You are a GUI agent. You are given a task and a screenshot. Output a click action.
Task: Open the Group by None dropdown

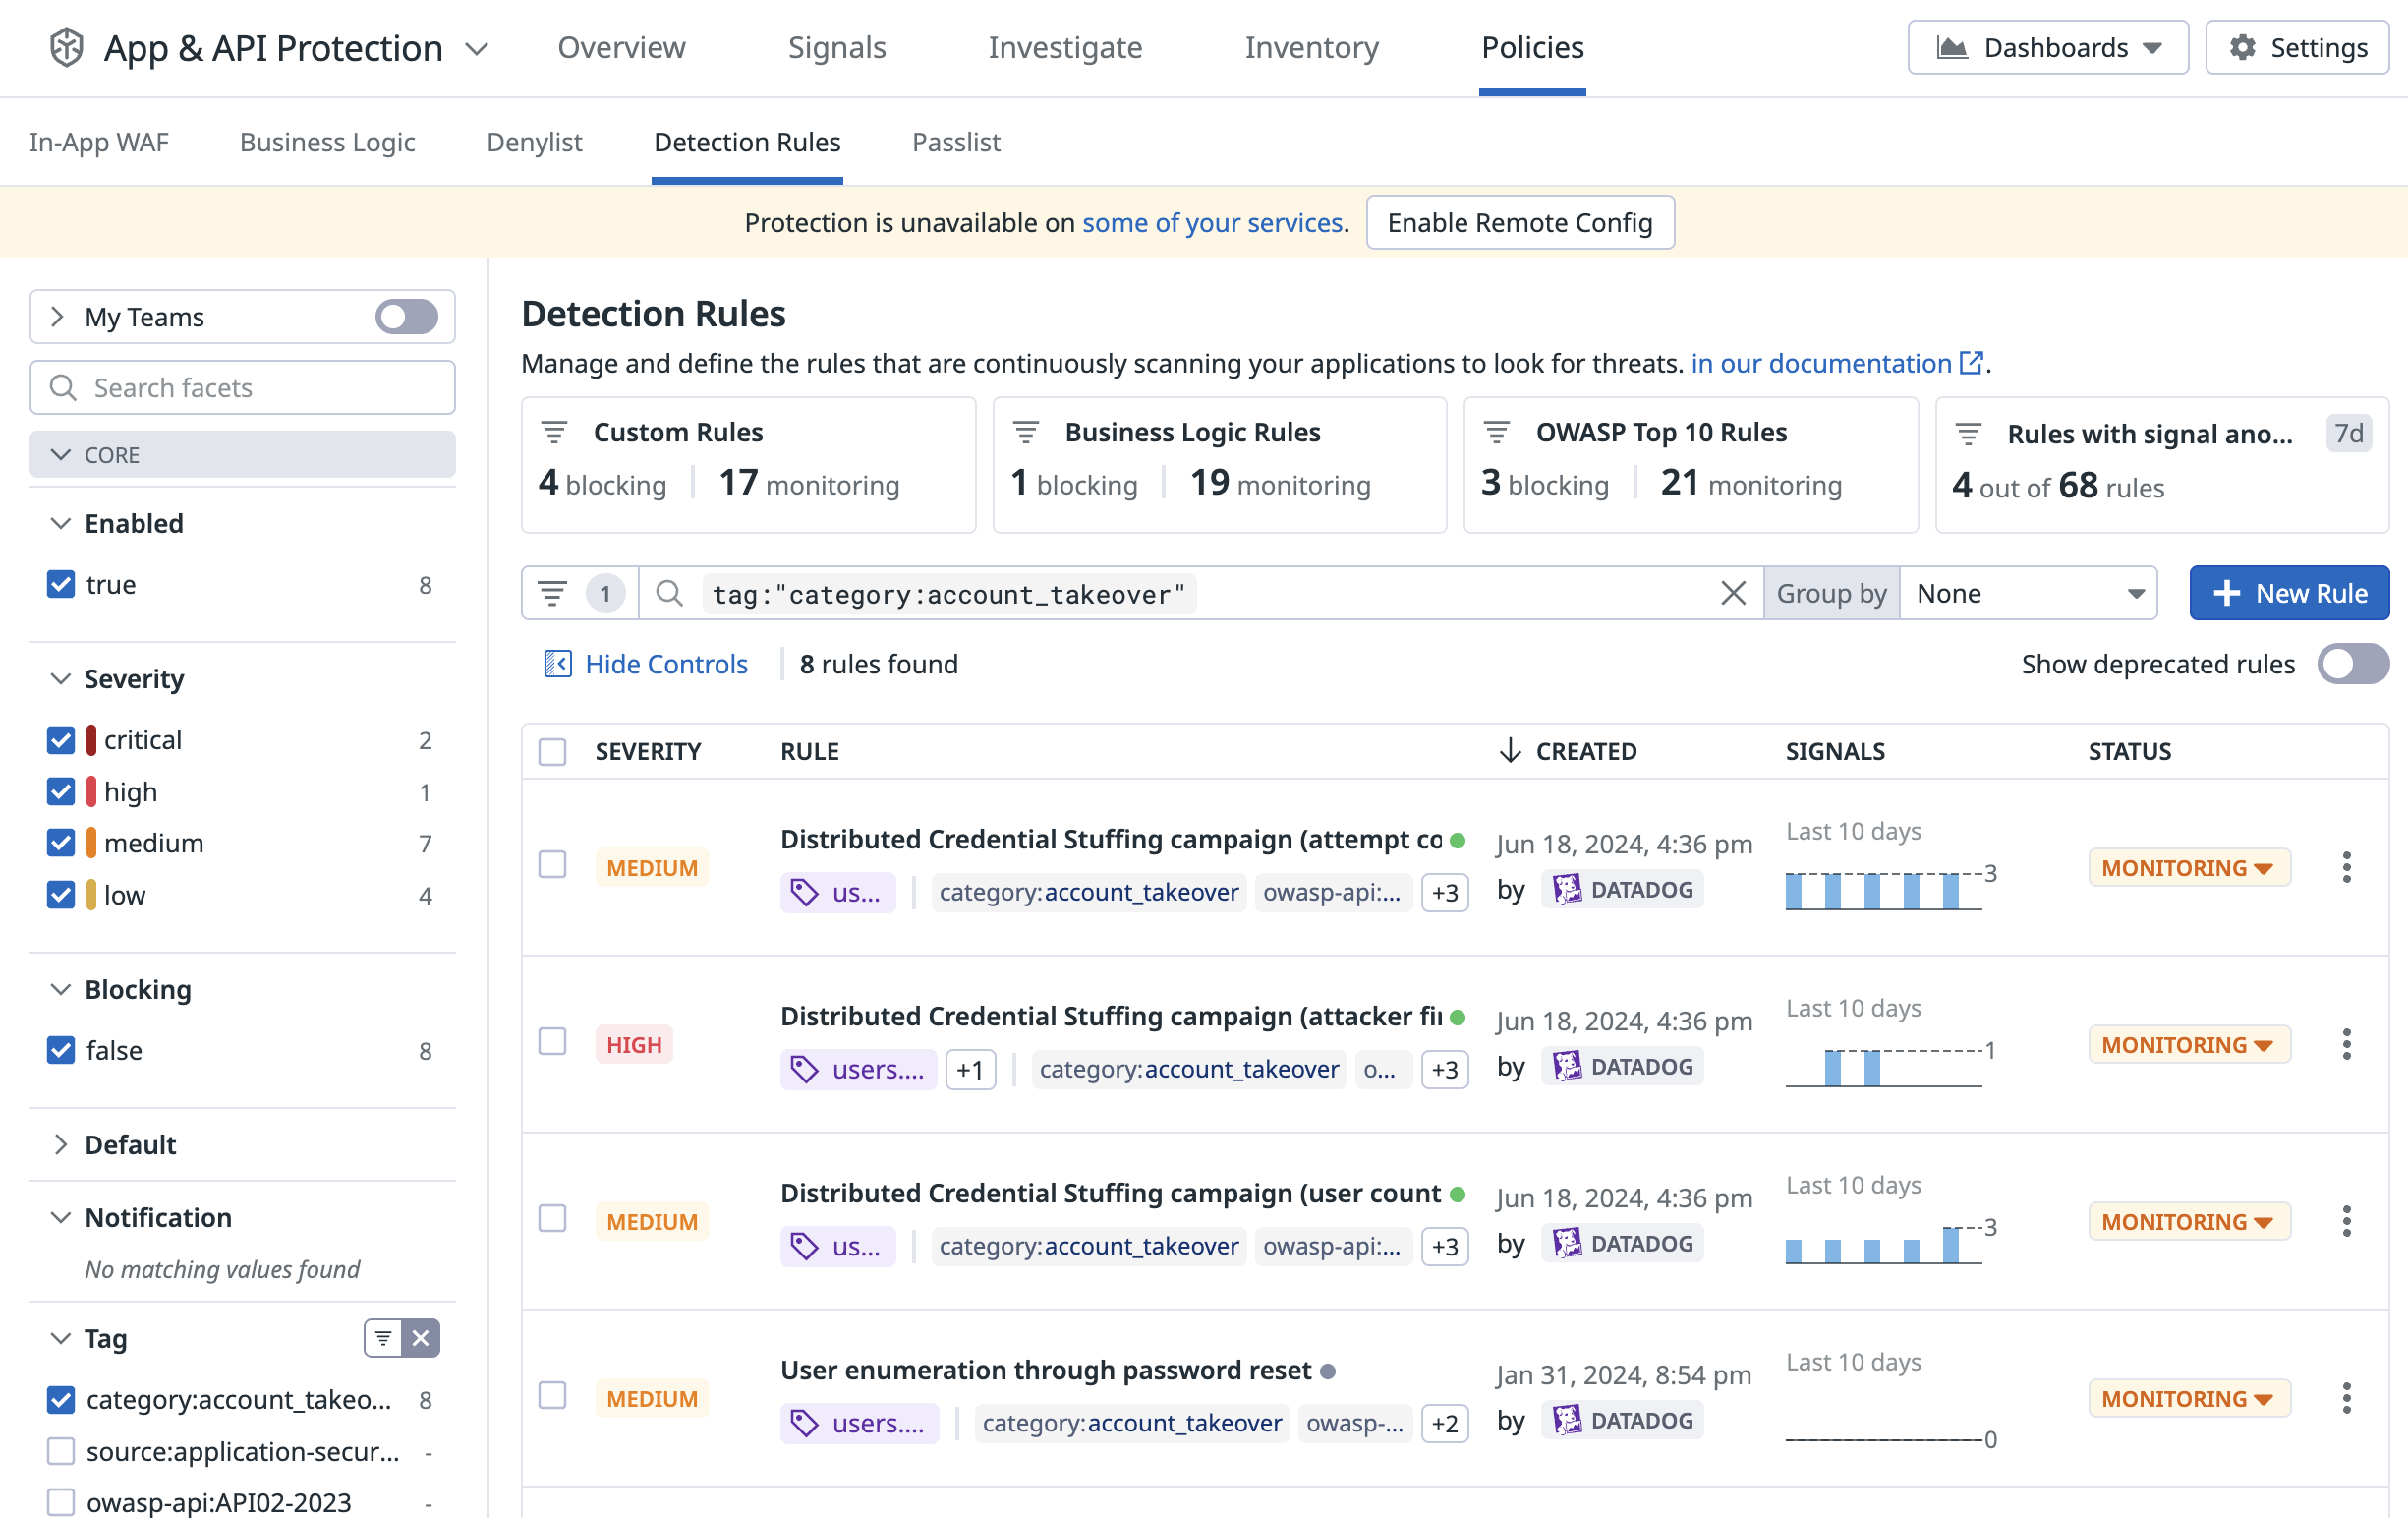coord(2028,593)
